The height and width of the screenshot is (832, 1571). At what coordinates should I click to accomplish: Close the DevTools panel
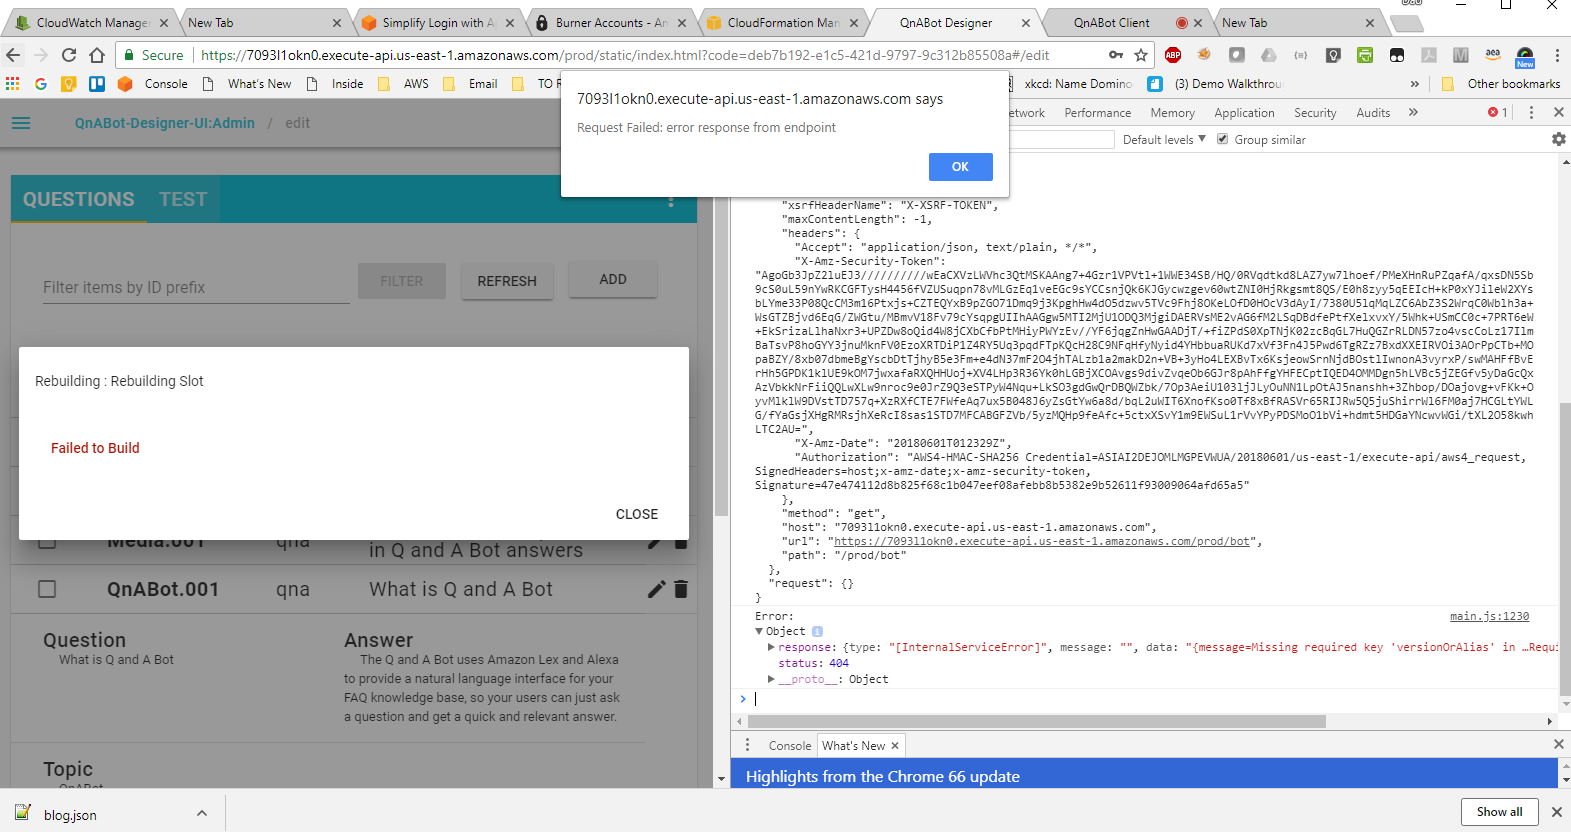tap(1558, 113)
